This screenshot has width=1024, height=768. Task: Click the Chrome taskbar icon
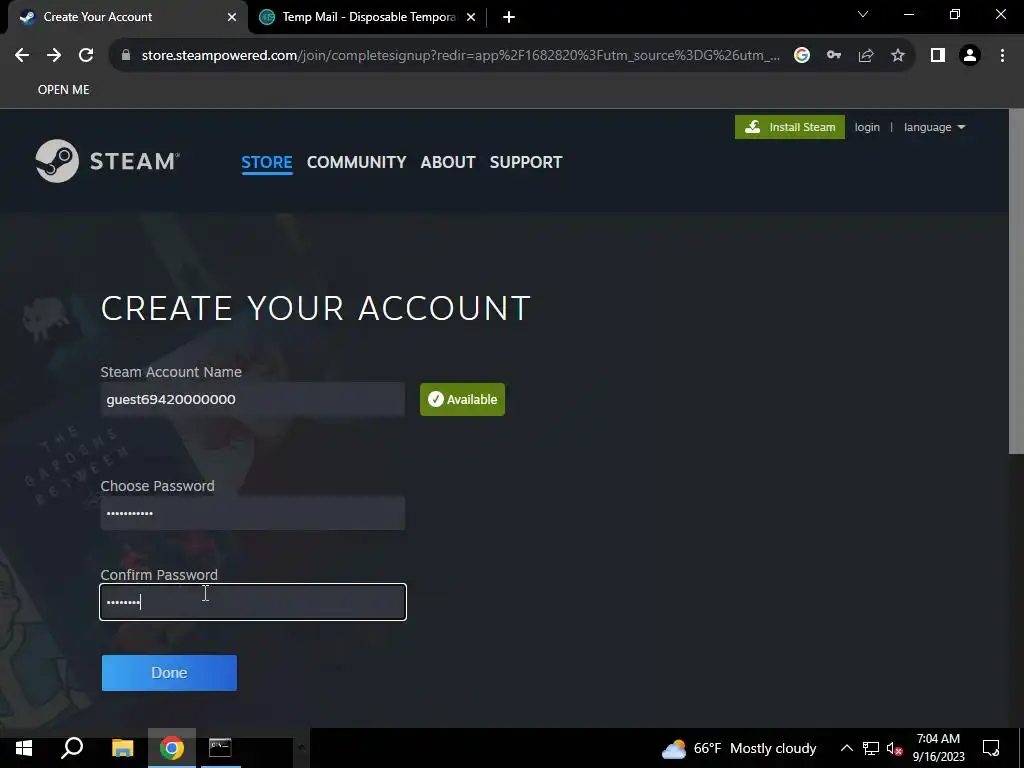(x=172, y=748)
